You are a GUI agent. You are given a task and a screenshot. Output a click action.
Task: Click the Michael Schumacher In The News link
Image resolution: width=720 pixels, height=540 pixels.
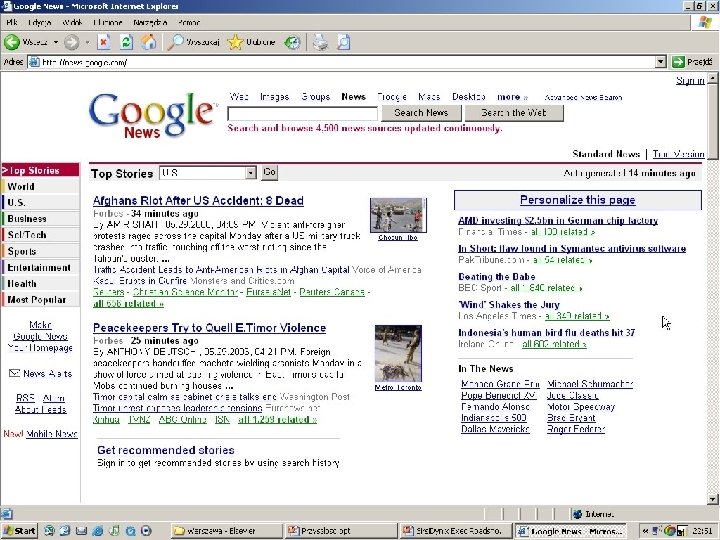pyautogui.click(x=590, y=384)
